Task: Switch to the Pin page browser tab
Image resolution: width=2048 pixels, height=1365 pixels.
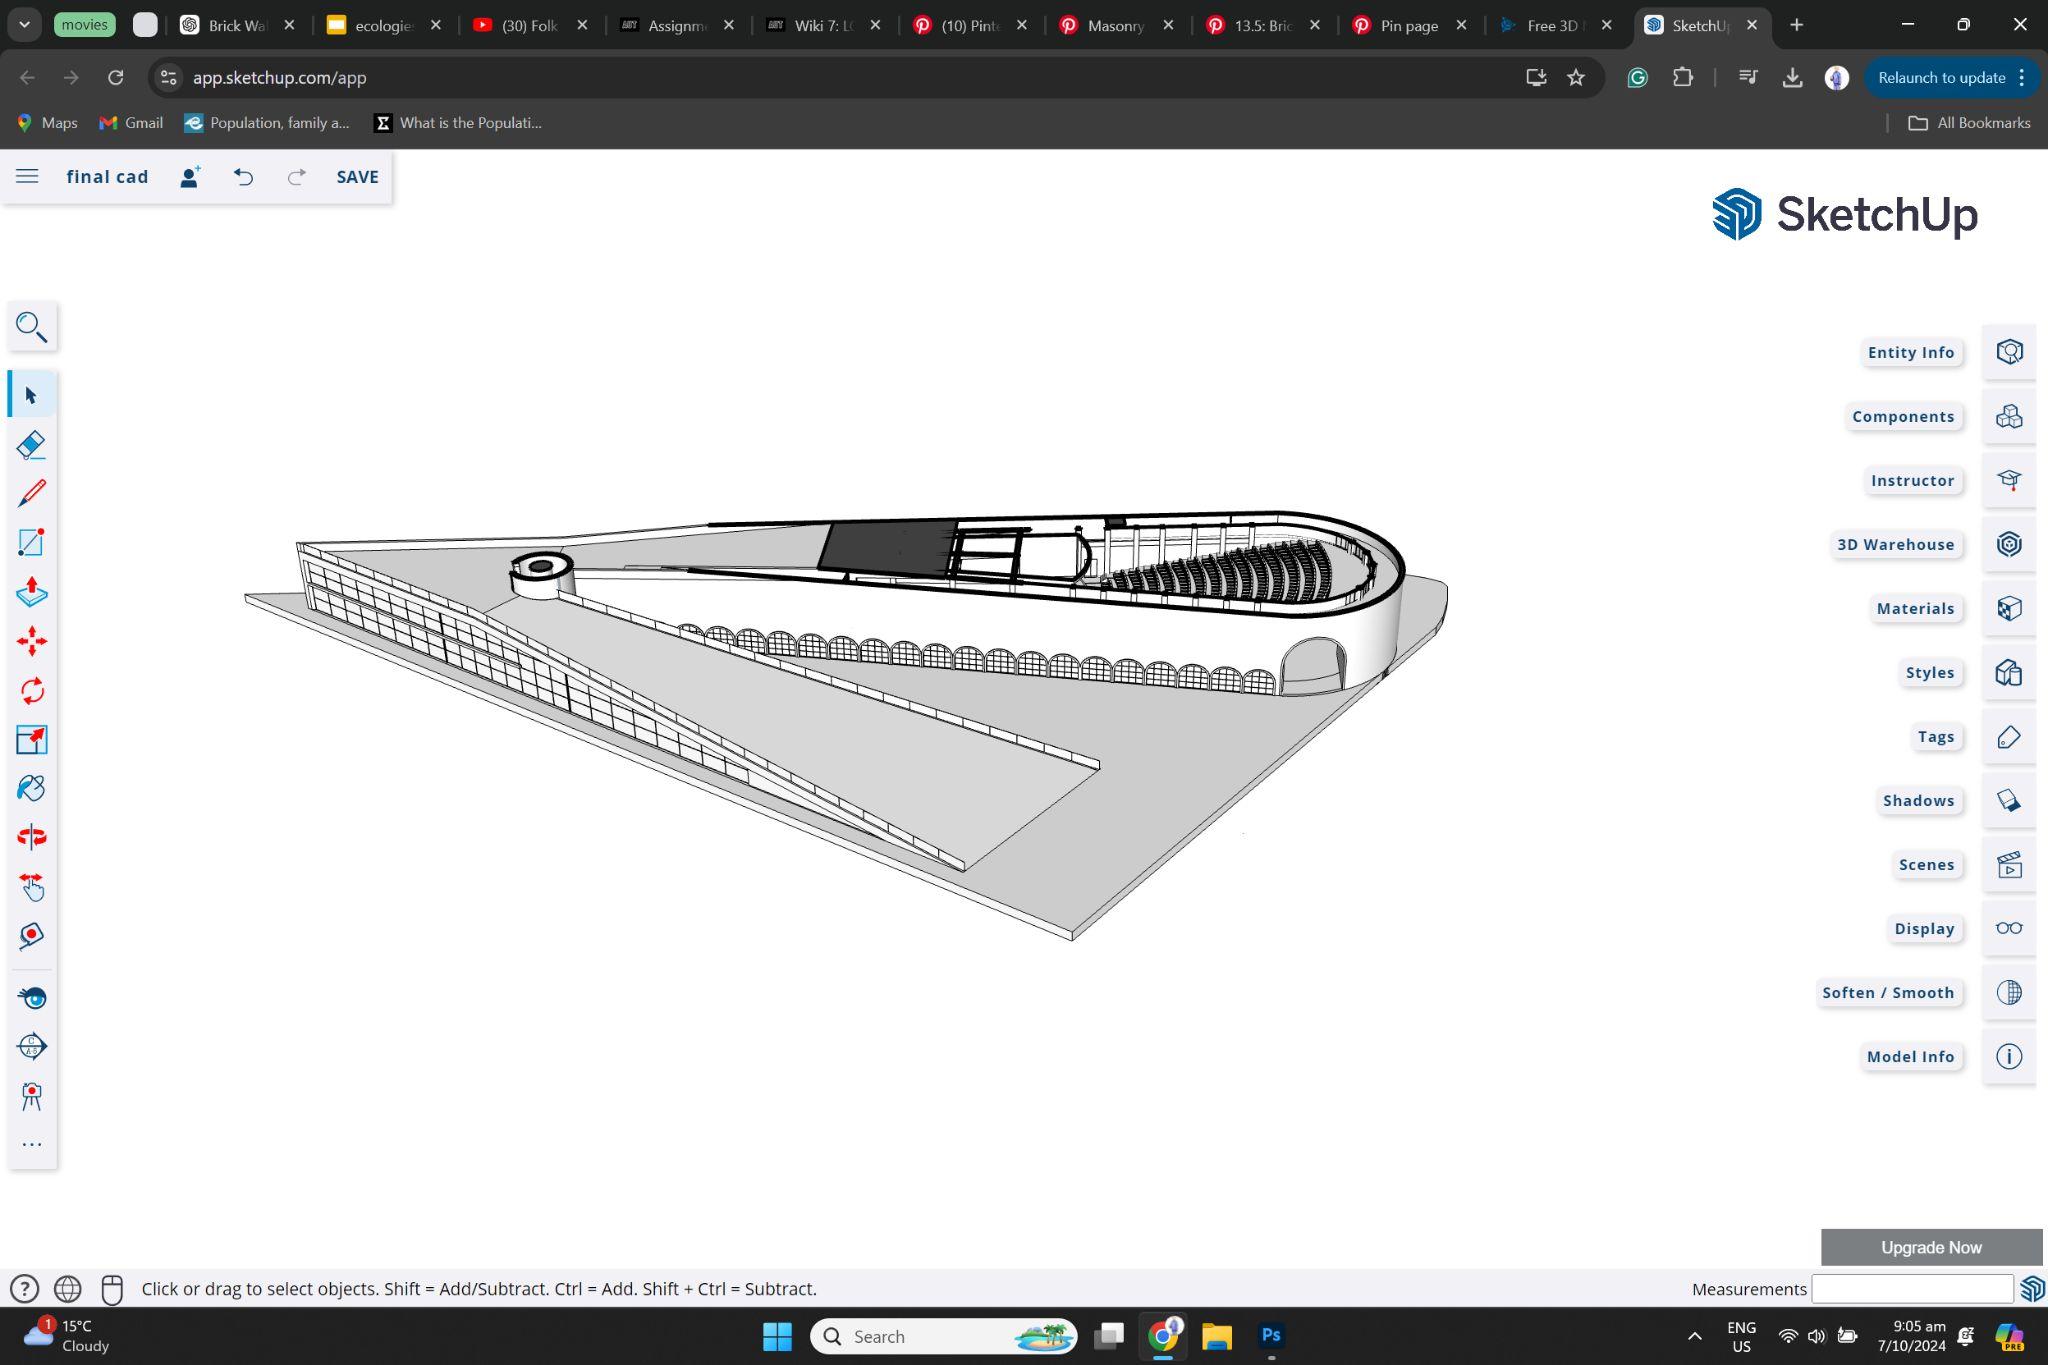Action: pos(1408,26)
